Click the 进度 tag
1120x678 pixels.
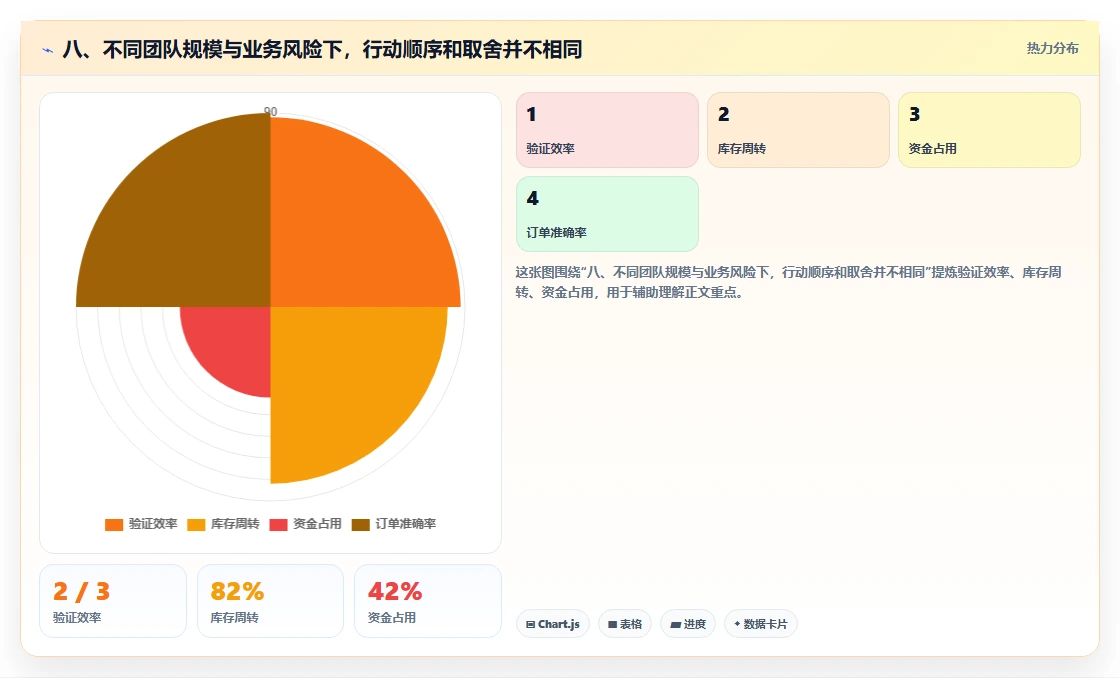tap(688, 624)
